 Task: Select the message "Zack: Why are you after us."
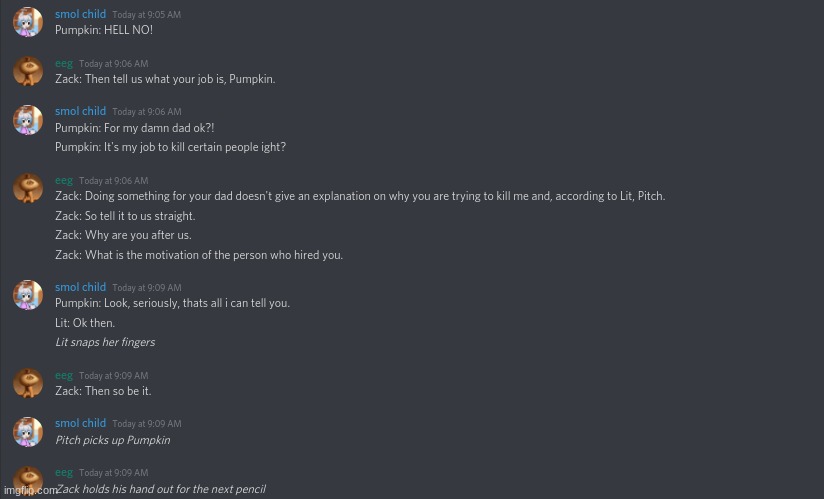[123, 235]
